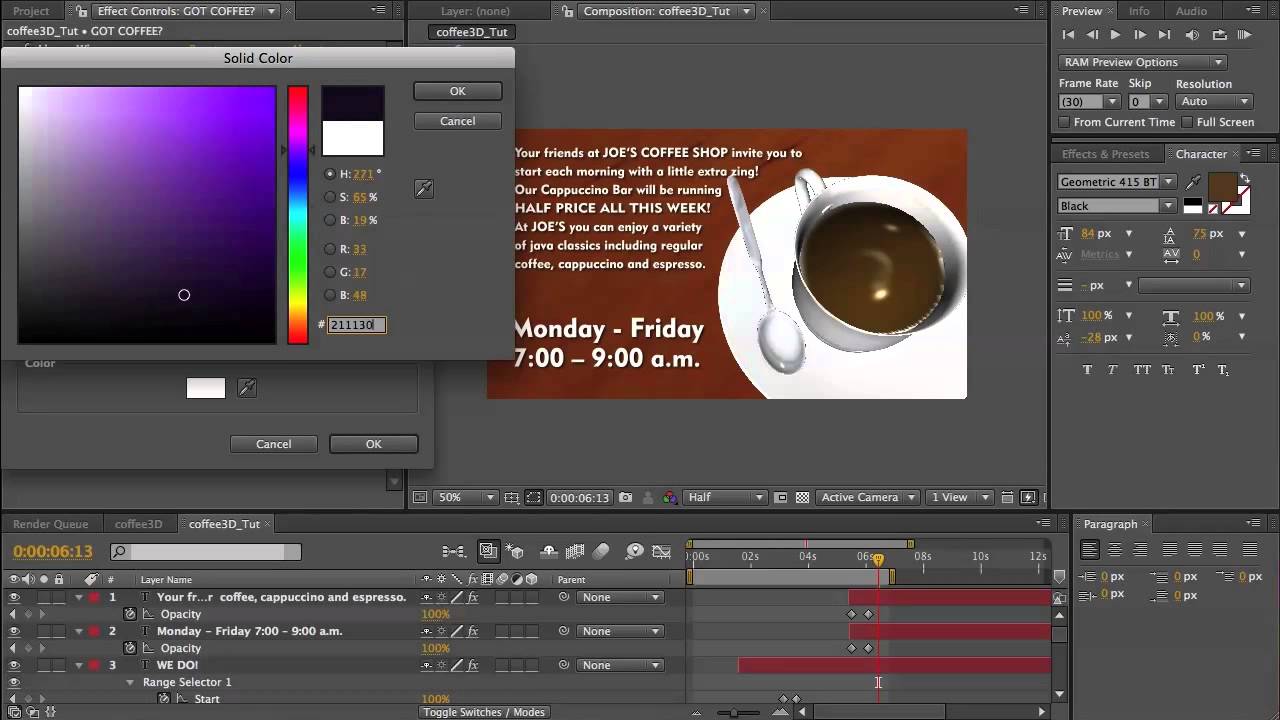Open Half resolution dropdown in viewer
Viewport: 1280px width, 720px height.
[x=726, y=497]
